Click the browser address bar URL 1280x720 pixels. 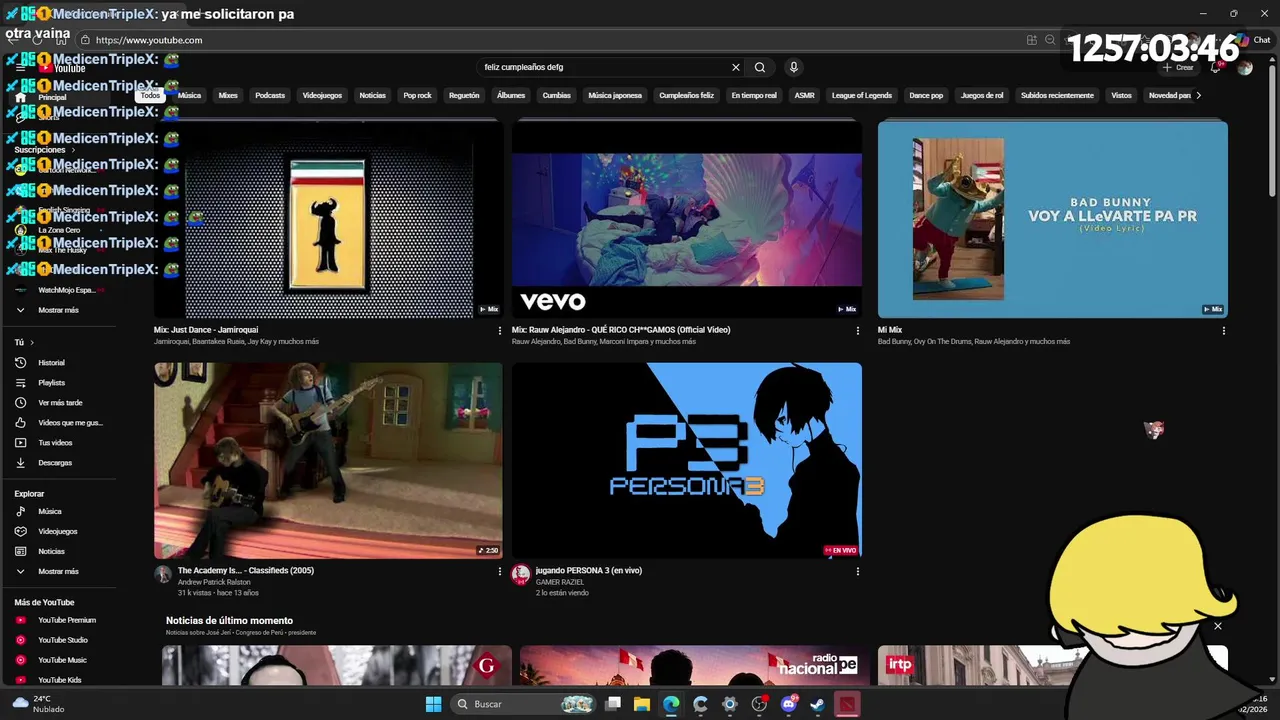149,40
